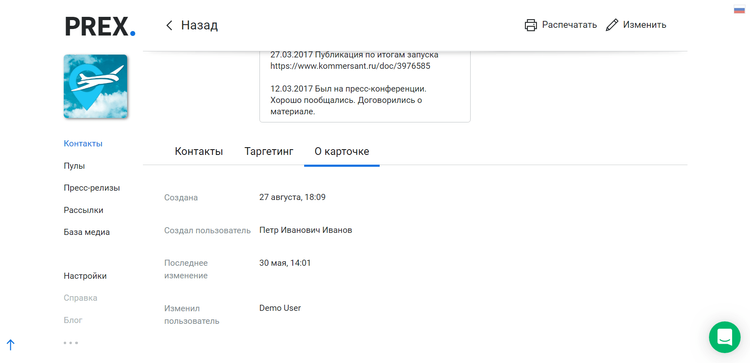Open the green chat widget button

point(725,337)
